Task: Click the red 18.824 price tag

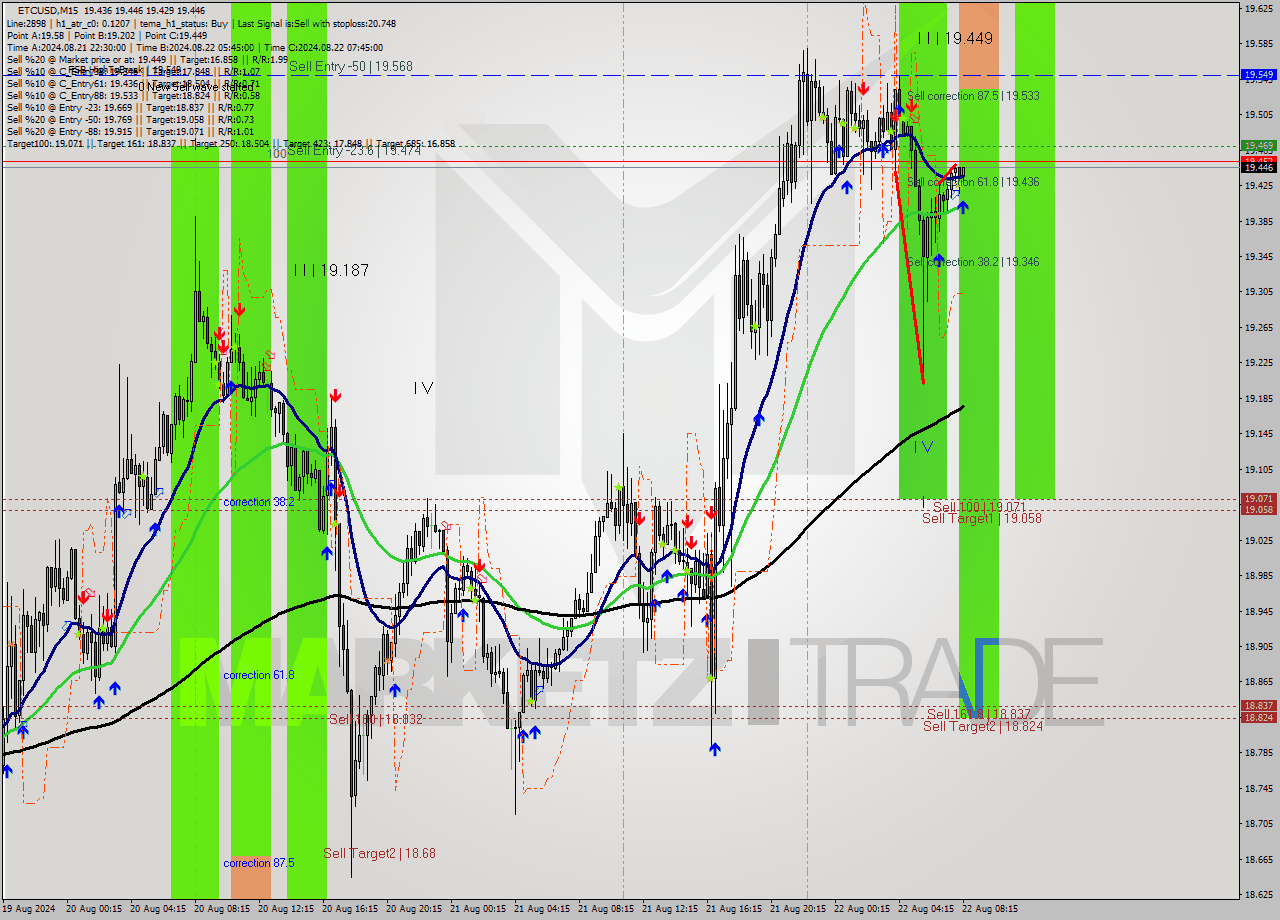Action: (1258, 717)
